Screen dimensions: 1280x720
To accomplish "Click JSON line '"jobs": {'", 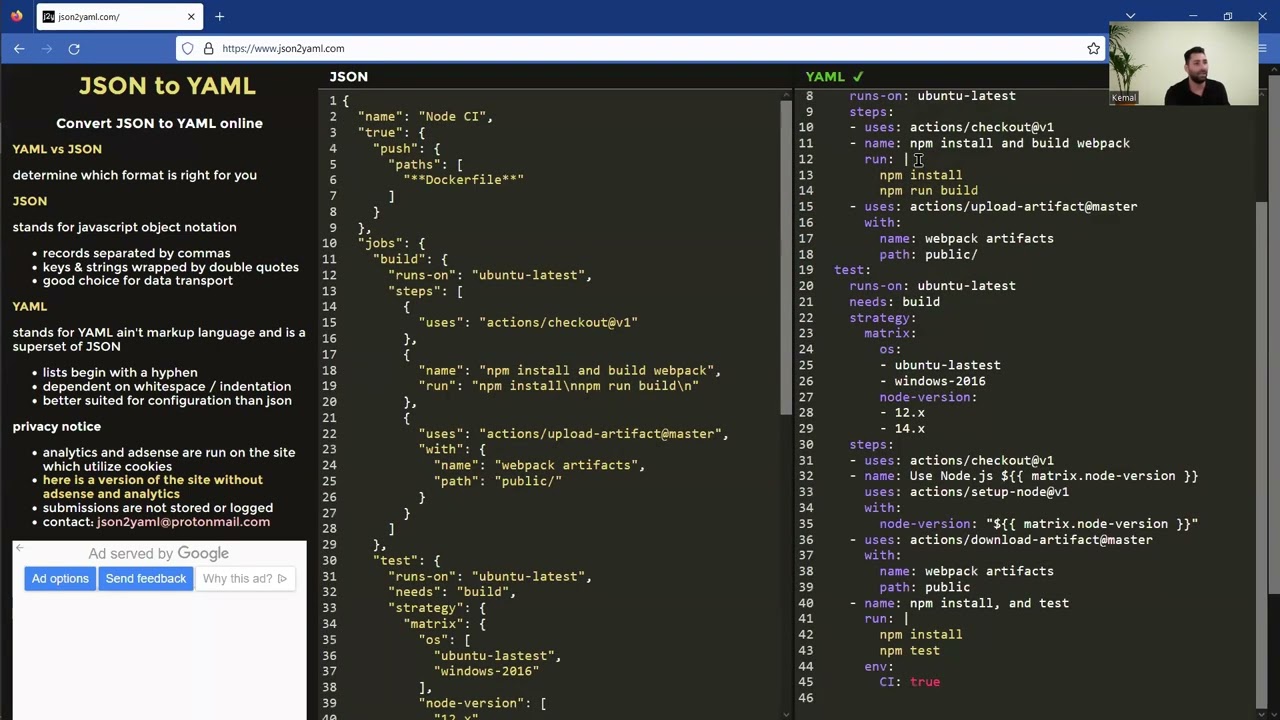I will (391, 243).
